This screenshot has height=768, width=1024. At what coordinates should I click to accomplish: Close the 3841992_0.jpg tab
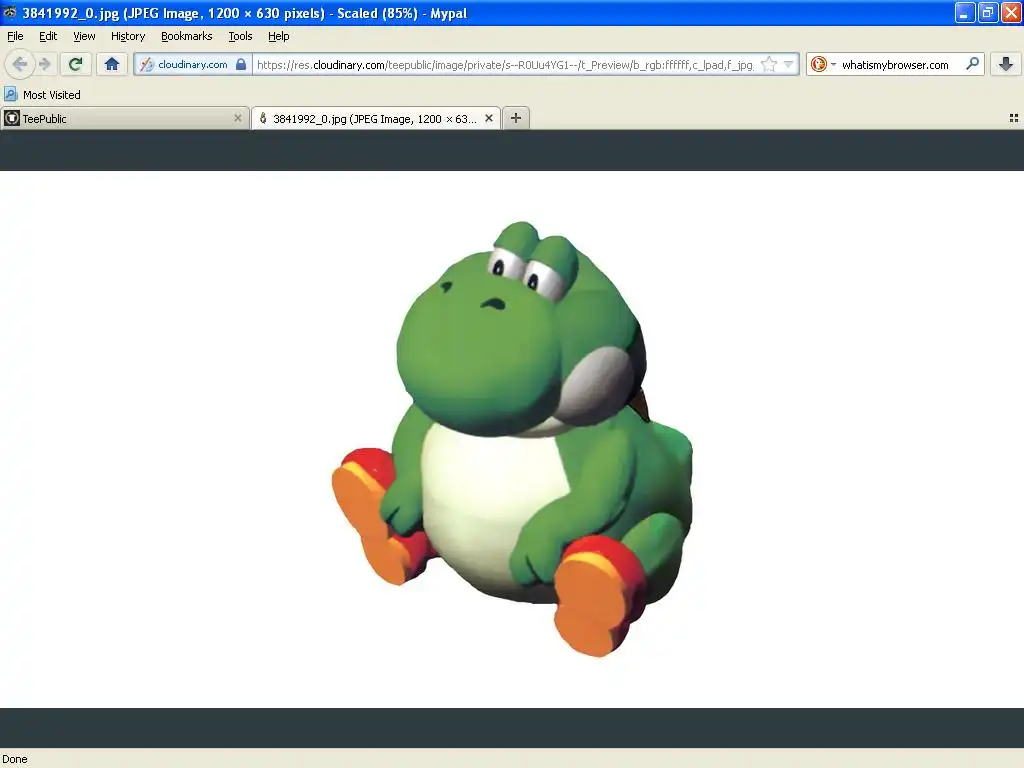pyautogui.click(x=488, y=118)
